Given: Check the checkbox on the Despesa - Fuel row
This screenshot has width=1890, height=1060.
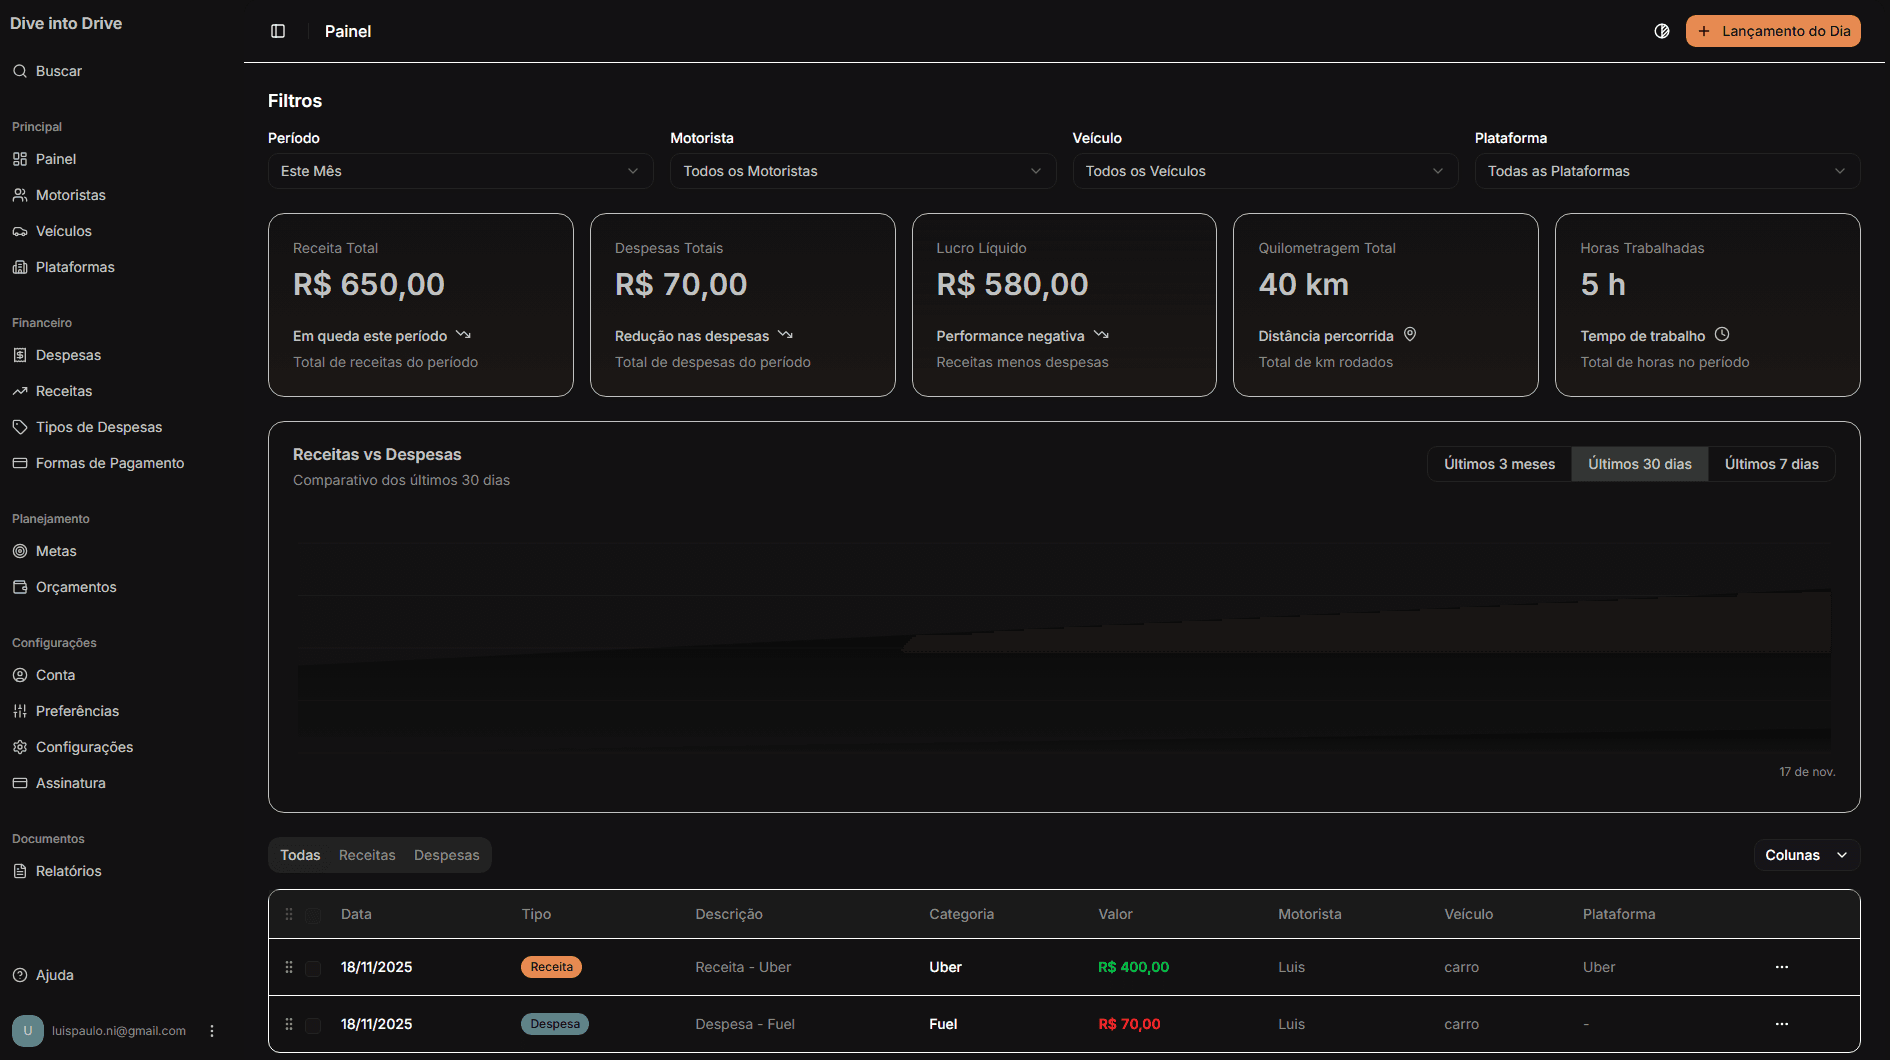Looking at the screenshot, I should tap(313, 1024).
